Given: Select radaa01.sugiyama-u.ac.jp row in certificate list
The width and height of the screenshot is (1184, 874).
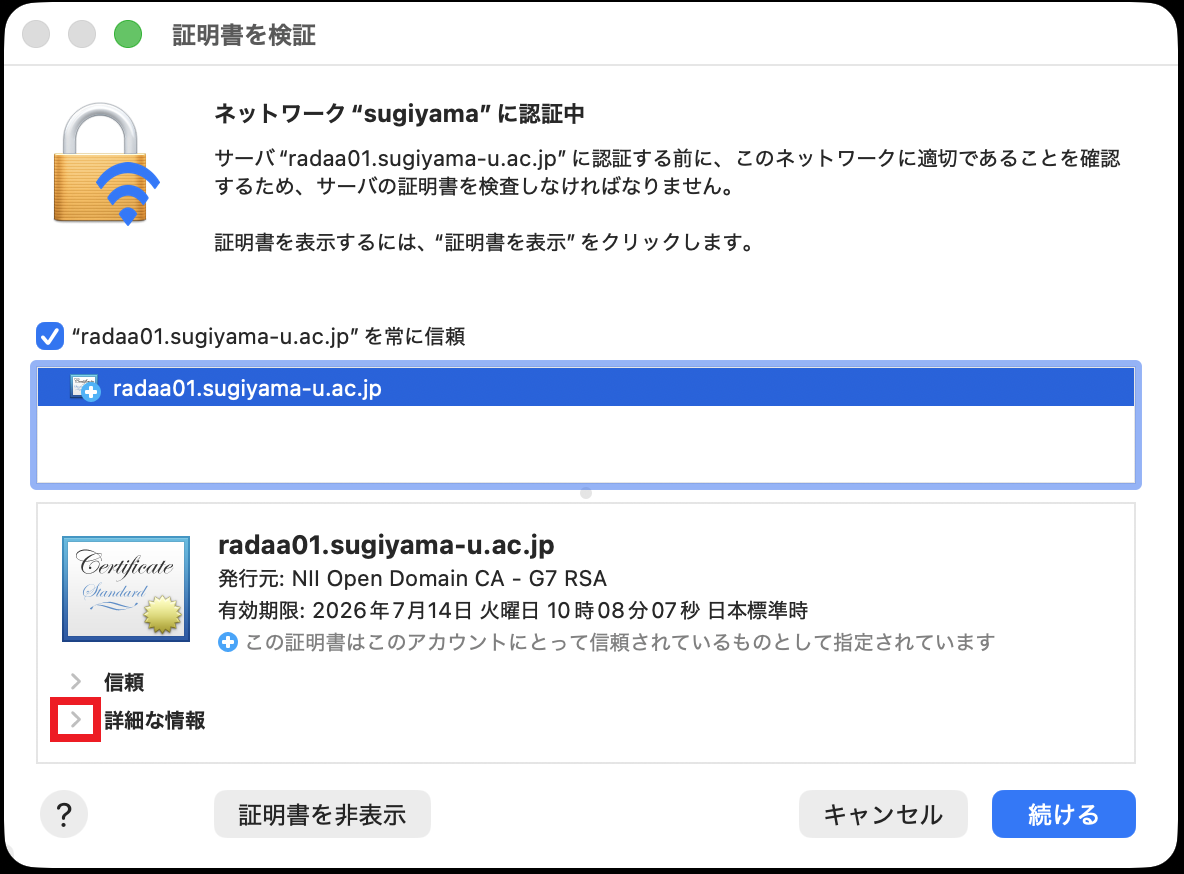Looking at the screenshot, I should point(586,388).
